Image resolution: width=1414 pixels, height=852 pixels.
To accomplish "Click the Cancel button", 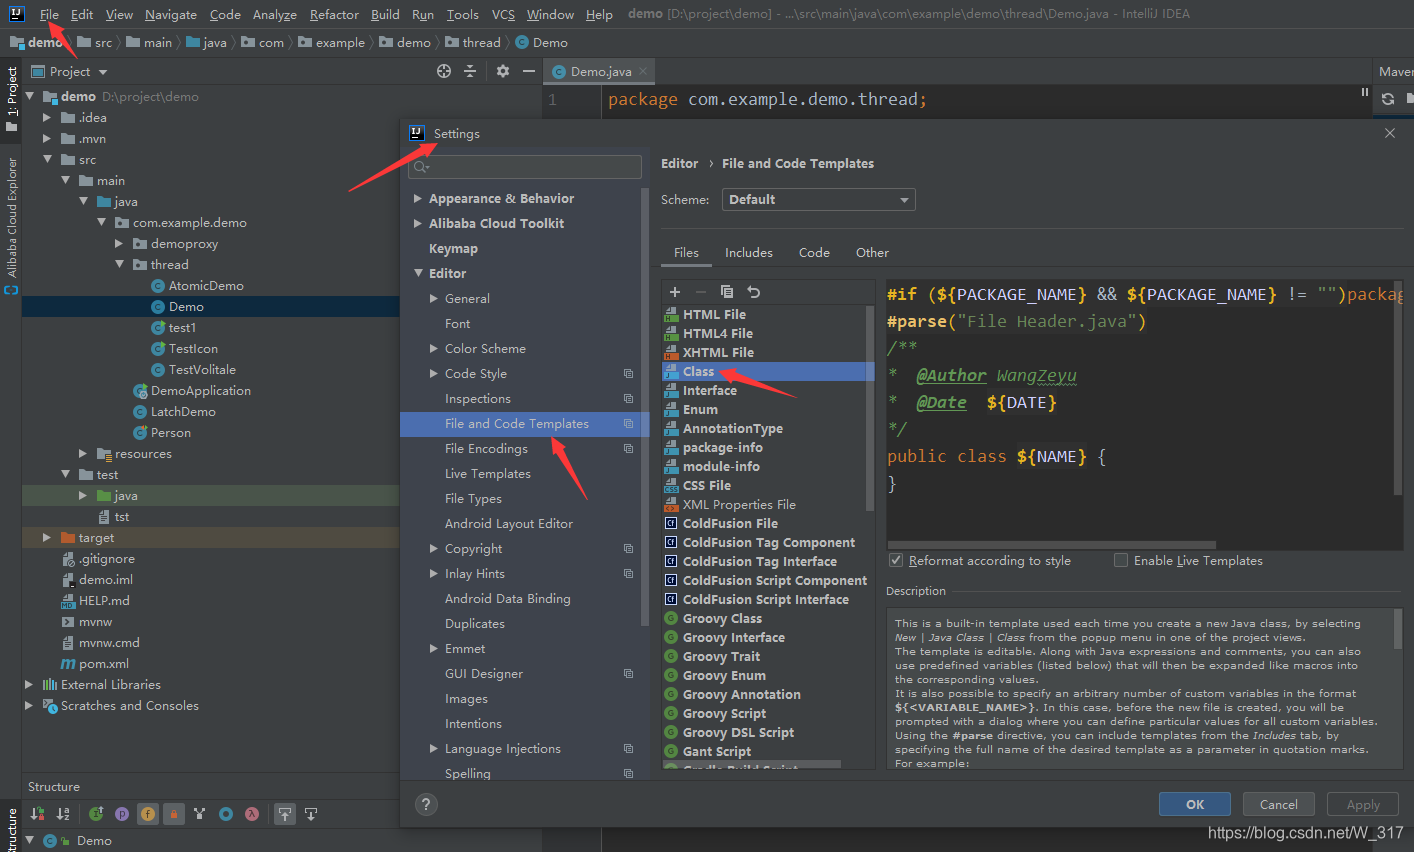I will [x=1279, y=804].
